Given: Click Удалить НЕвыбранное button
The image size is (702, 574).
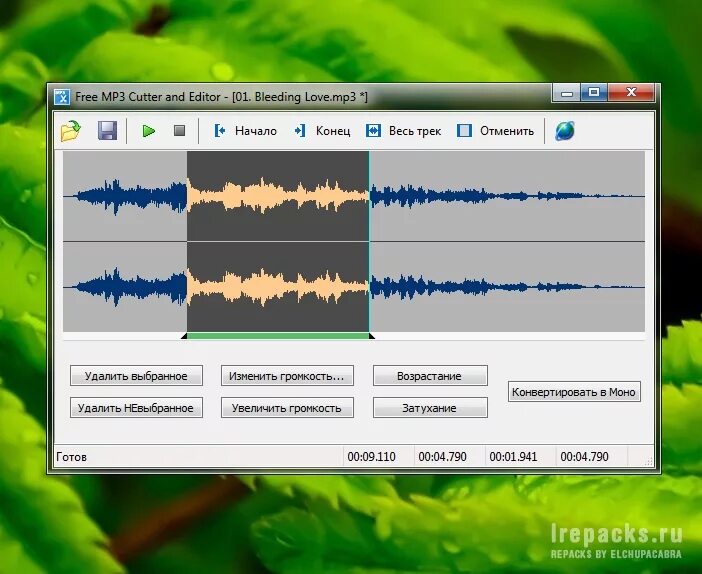Looking at the screenshot, I should tap(136, 408).
